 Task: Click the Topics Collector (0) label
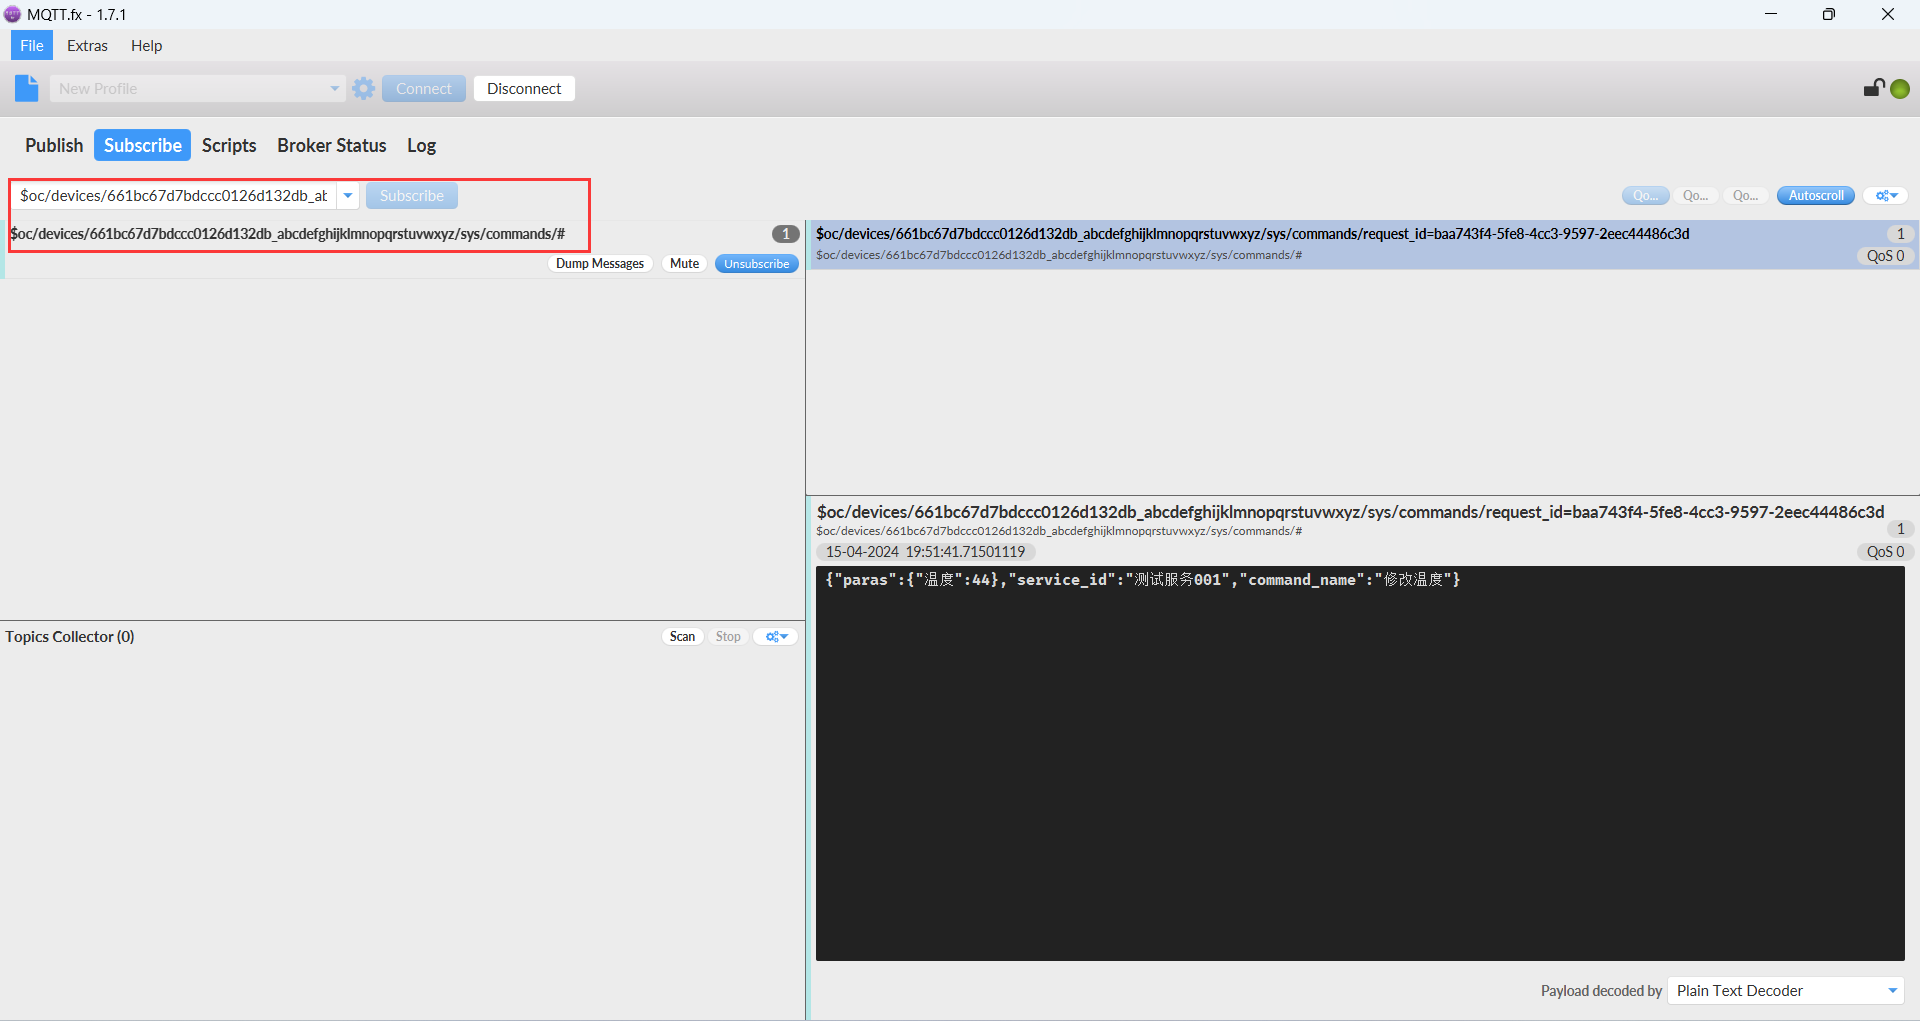(70, 637)
